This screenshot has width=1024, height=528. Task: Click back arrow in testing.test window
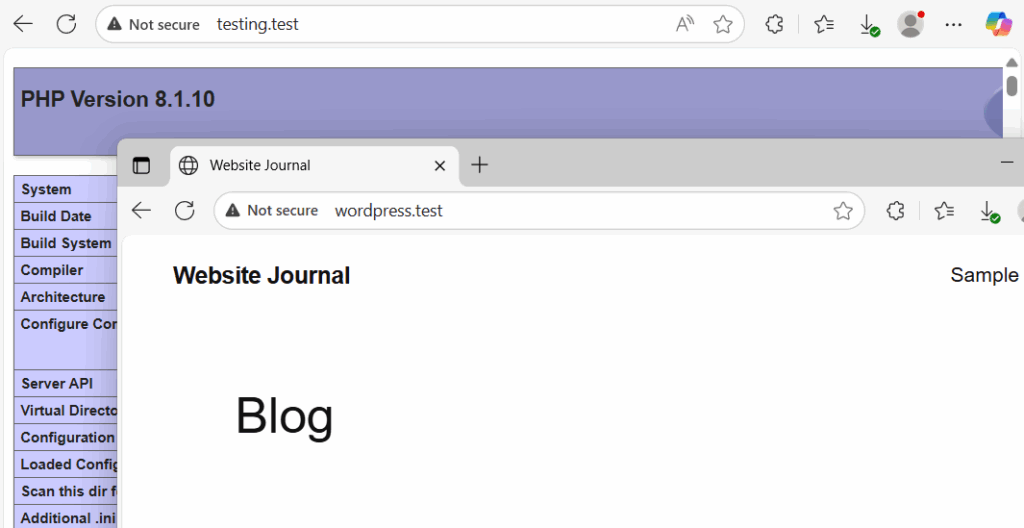(23, 25)
